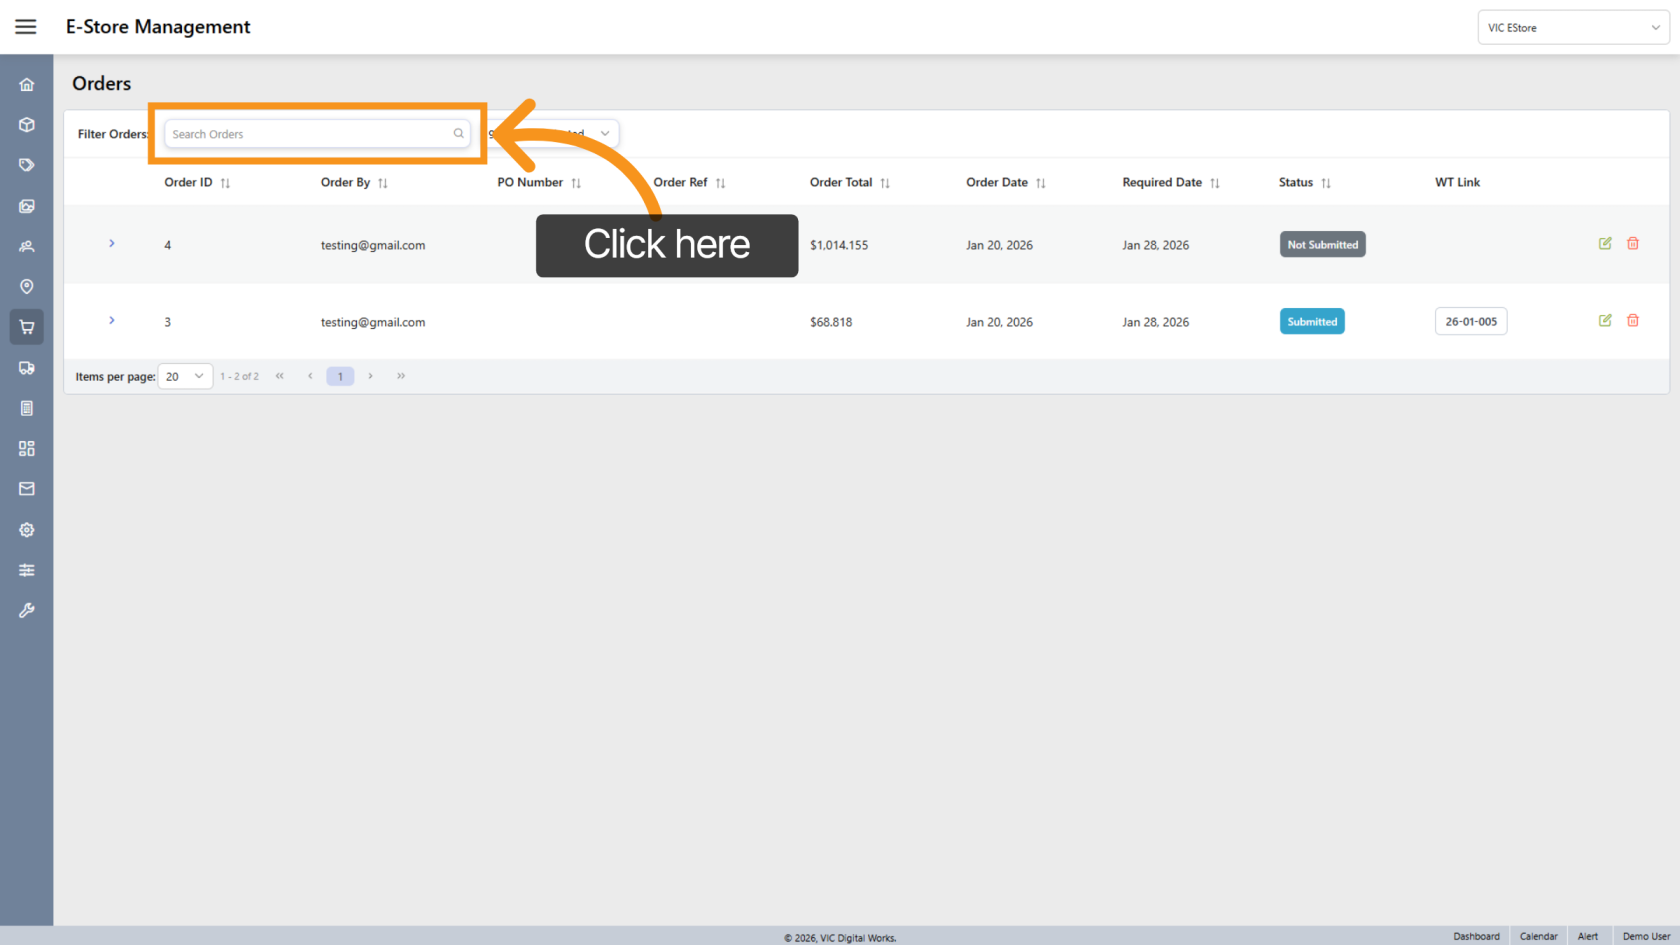Open the items per page dropdown
Viewport: 1680px width, 945px height.
pos(185,377)
